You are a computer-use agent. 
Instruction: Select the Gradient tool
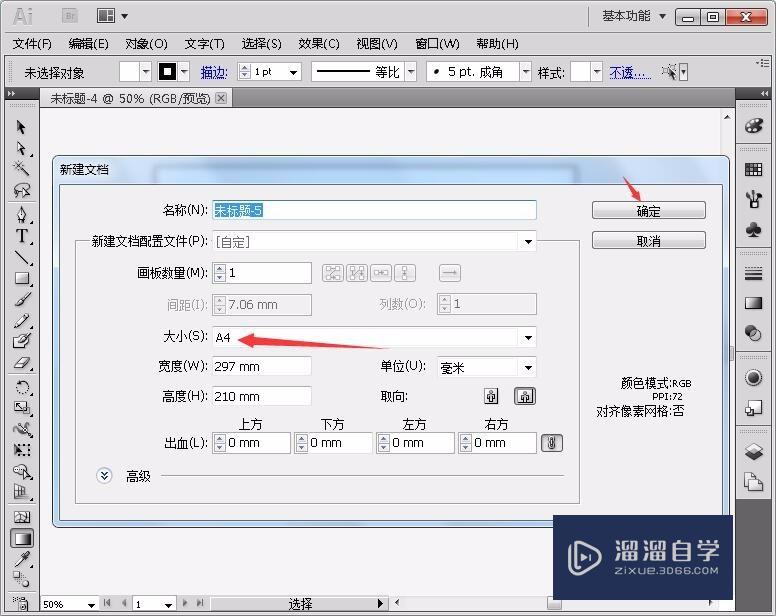click(22, 538)
